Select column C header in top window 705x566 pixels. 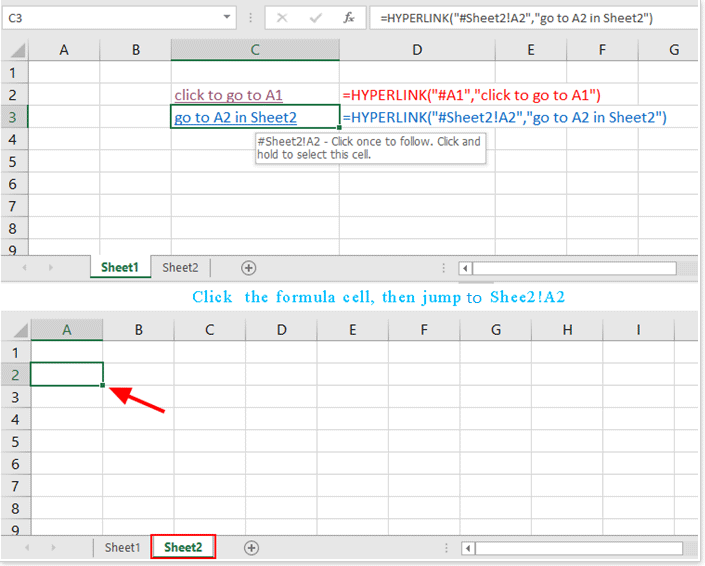[x=255, y=49]
